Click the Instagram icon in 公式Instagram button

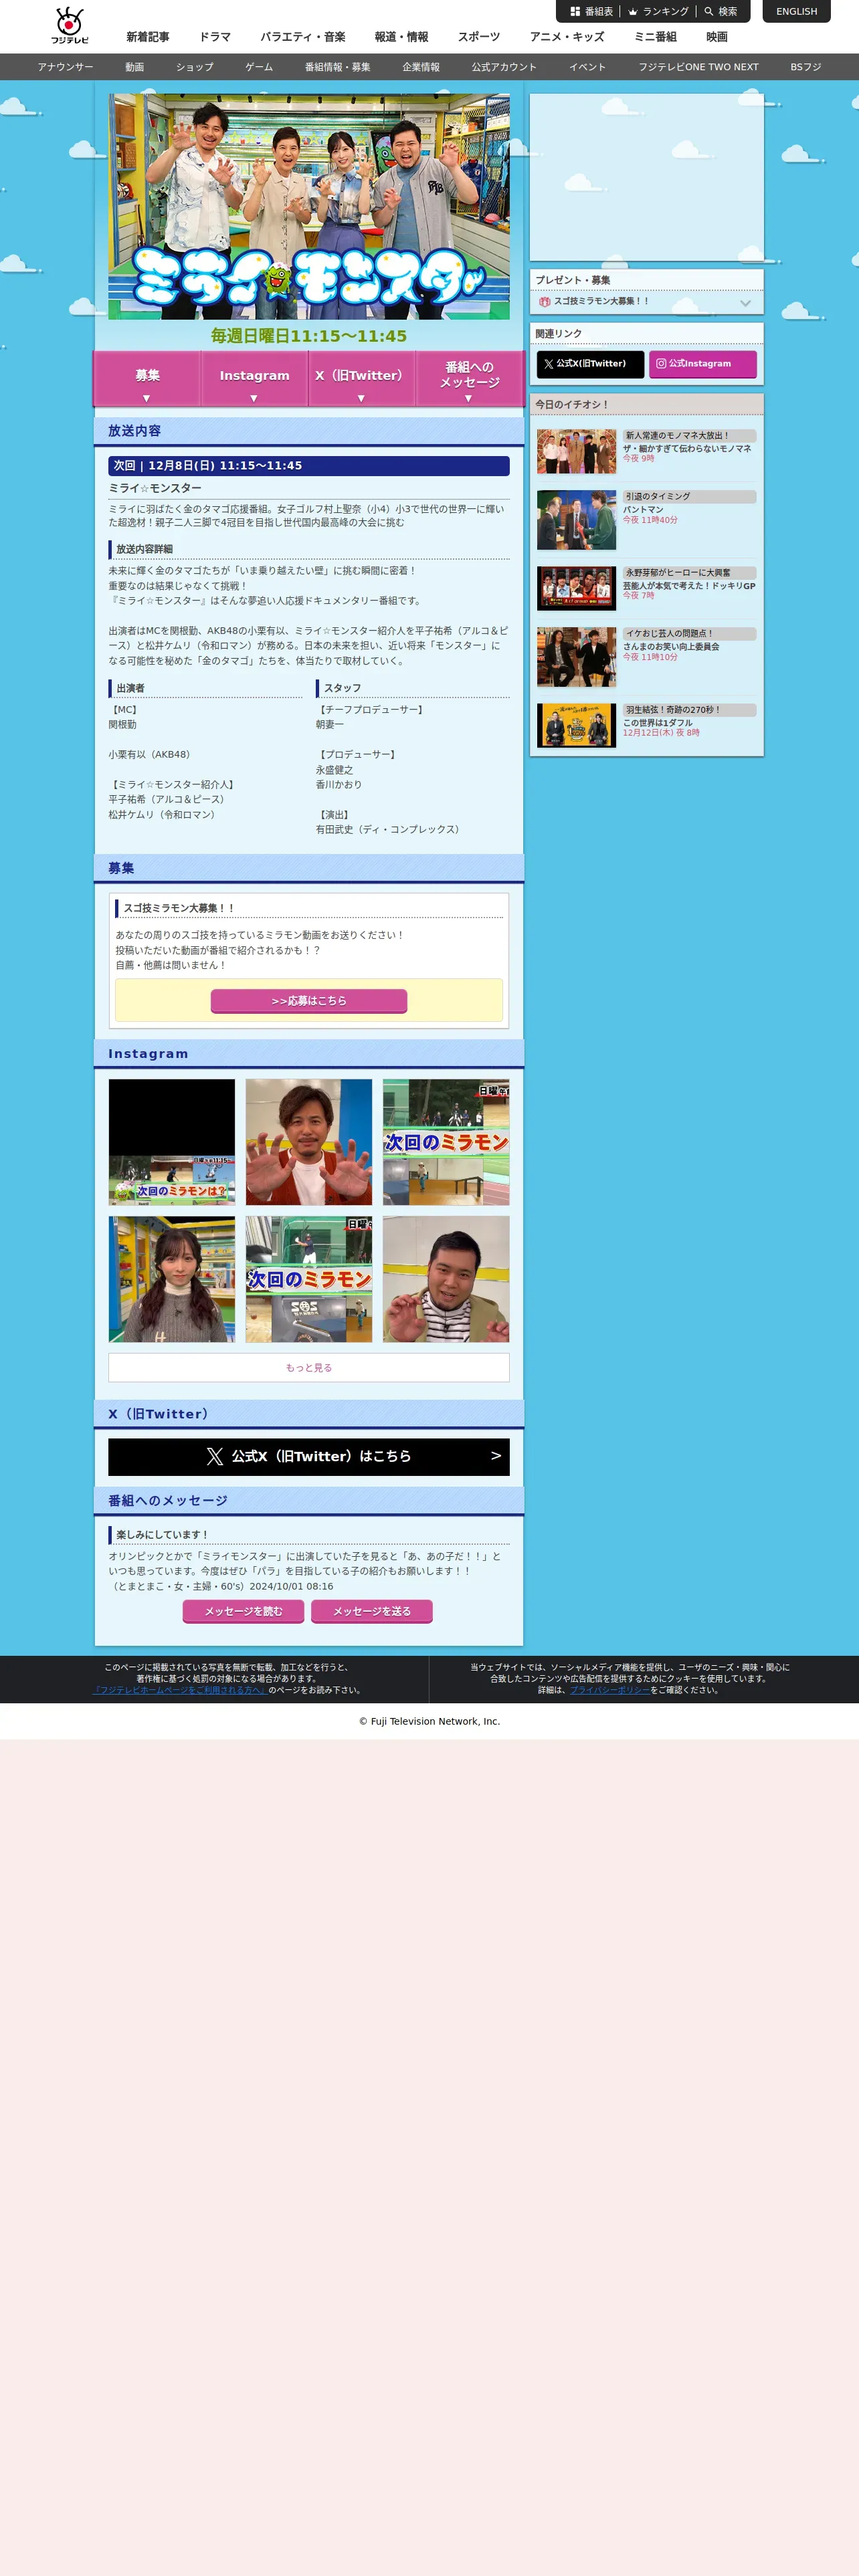pyautogui.click(x=661, y=364)
